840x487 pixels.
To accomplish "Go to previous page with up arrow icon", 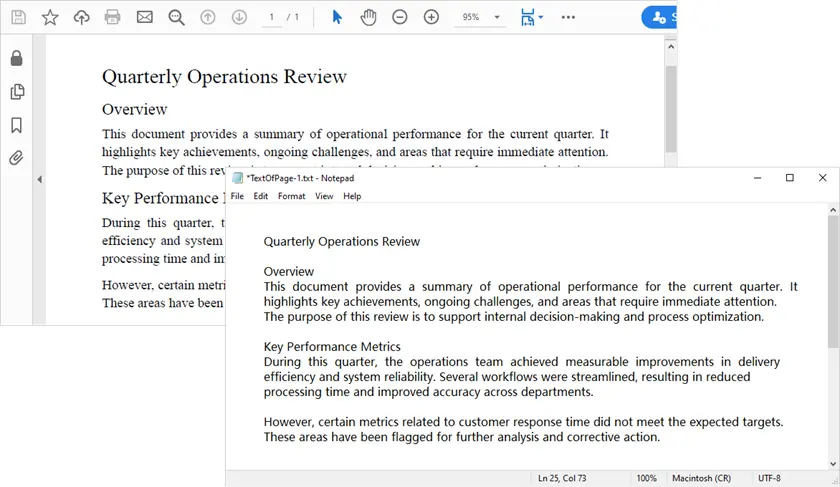I will (x=208, y=17).
